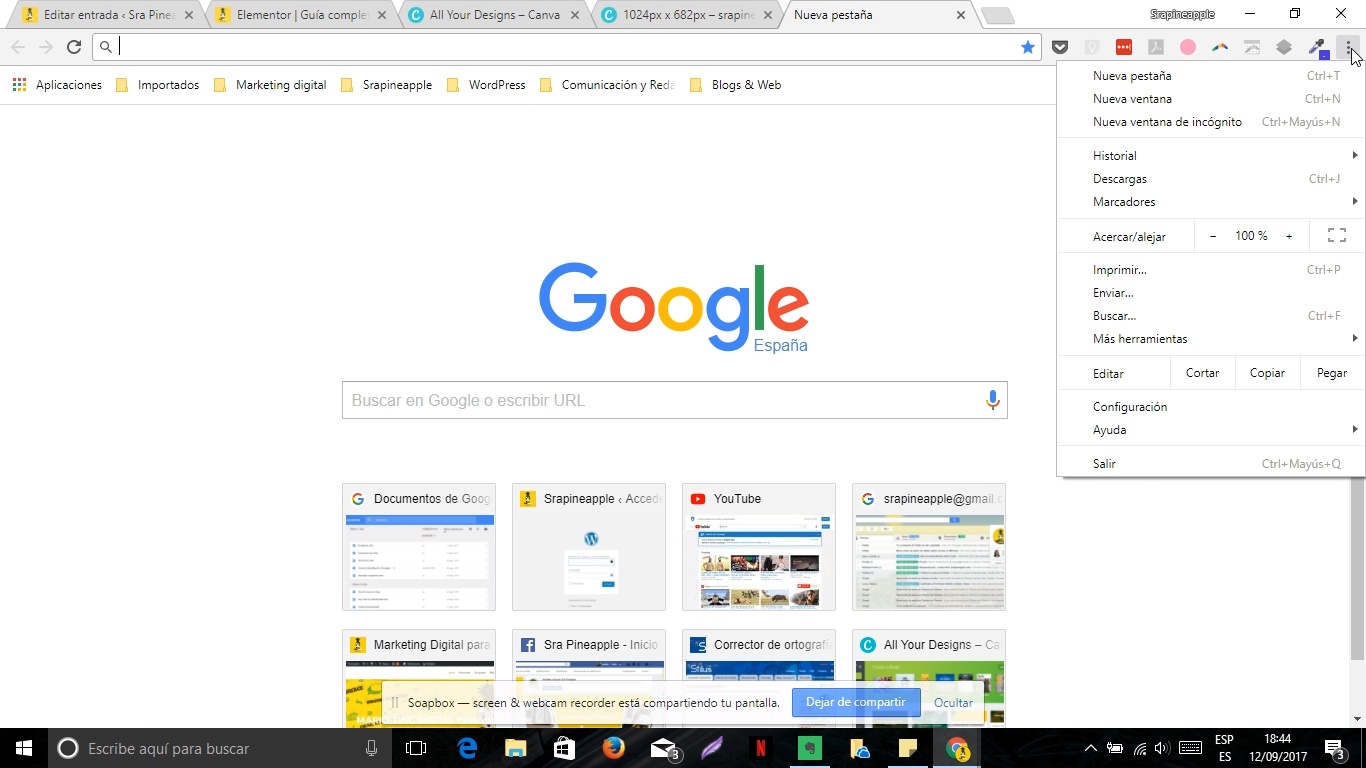Click the voice search microphone in Google box
Image resolution: width=1366 pixels, height=768 pixels.
click(x=992, y=400)
